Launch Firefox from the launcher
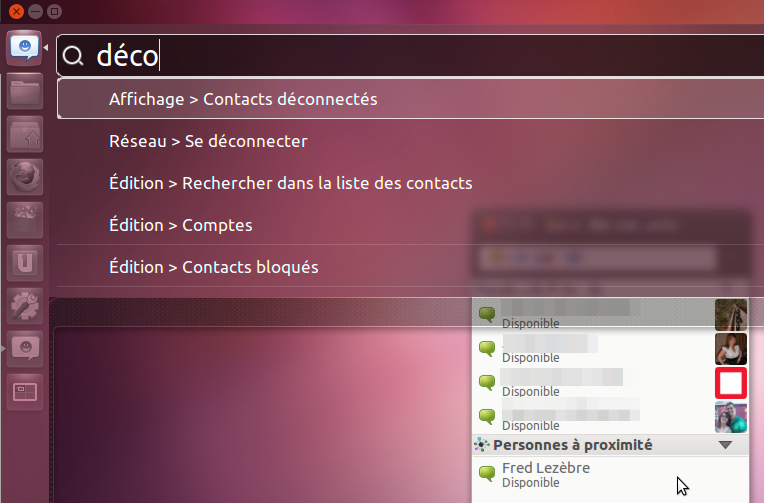This screenshot has height=503, width=764. [x=25, y=177]
